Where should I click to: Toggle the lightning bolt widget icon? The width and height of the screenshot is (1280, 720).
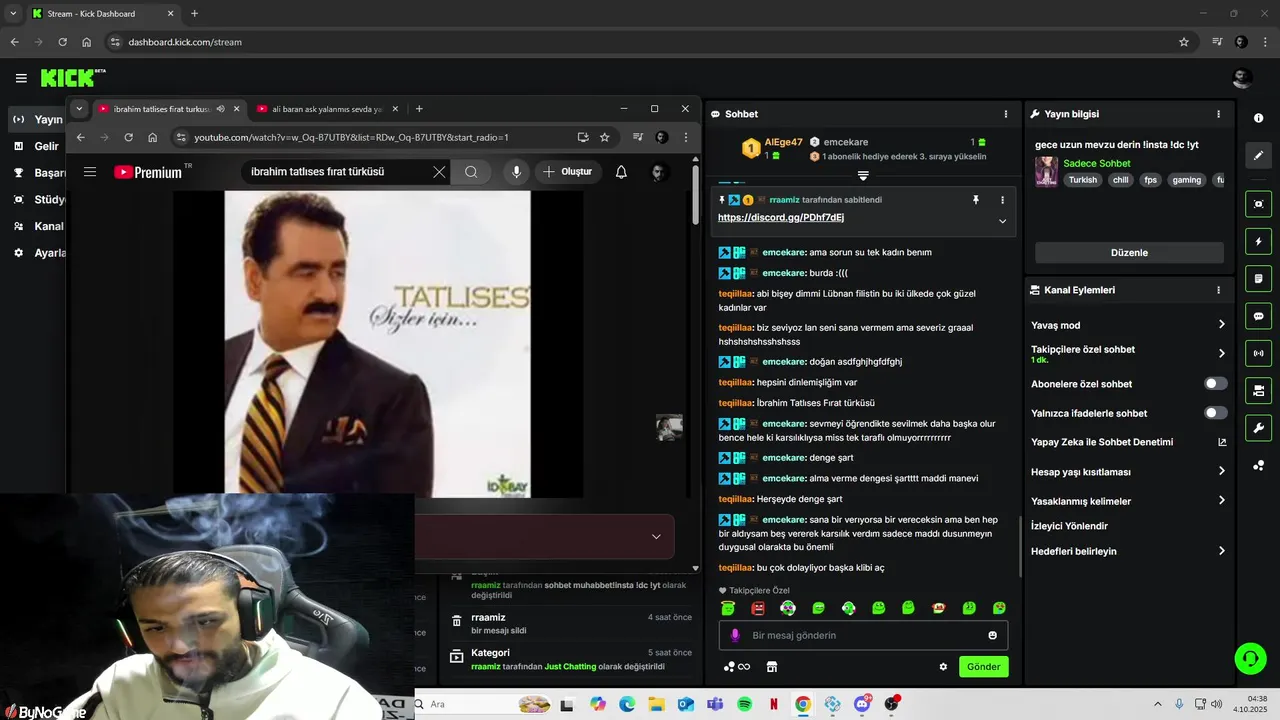click(x=1258, y=242)
